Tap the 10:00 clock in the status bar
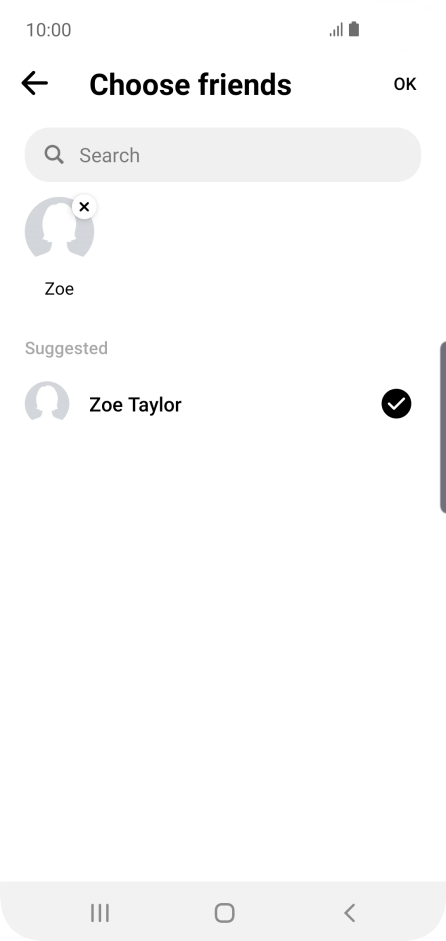 point(49,29)
